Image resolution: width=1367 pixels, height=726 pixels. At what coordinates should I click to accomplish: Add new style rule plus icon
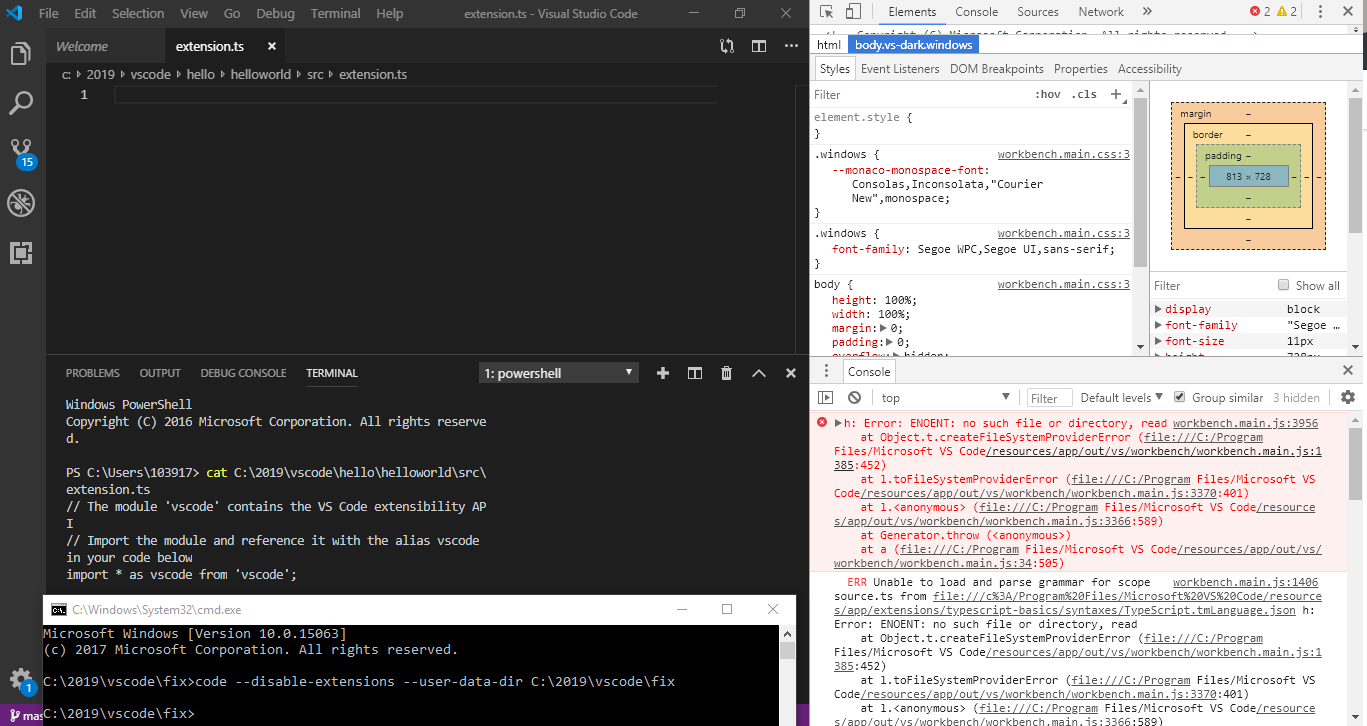pyautogui.click(x=1116, y=94)
